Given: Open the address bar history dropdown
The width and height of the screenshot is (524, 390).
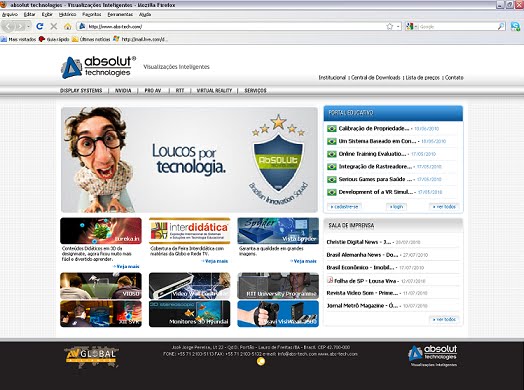Looking at the screenshot, I should (x=398, y=26).
